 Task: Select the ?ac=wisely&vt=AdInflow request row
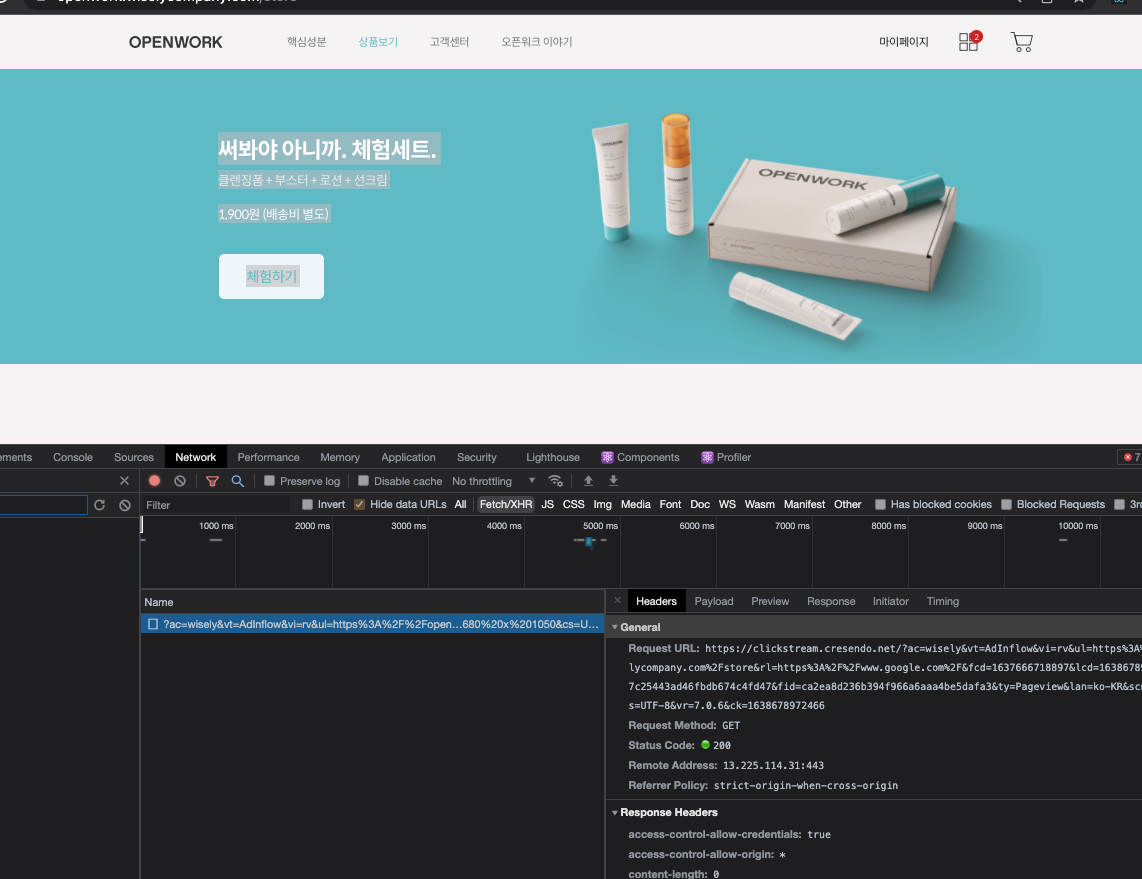click(x=372, y=624)
